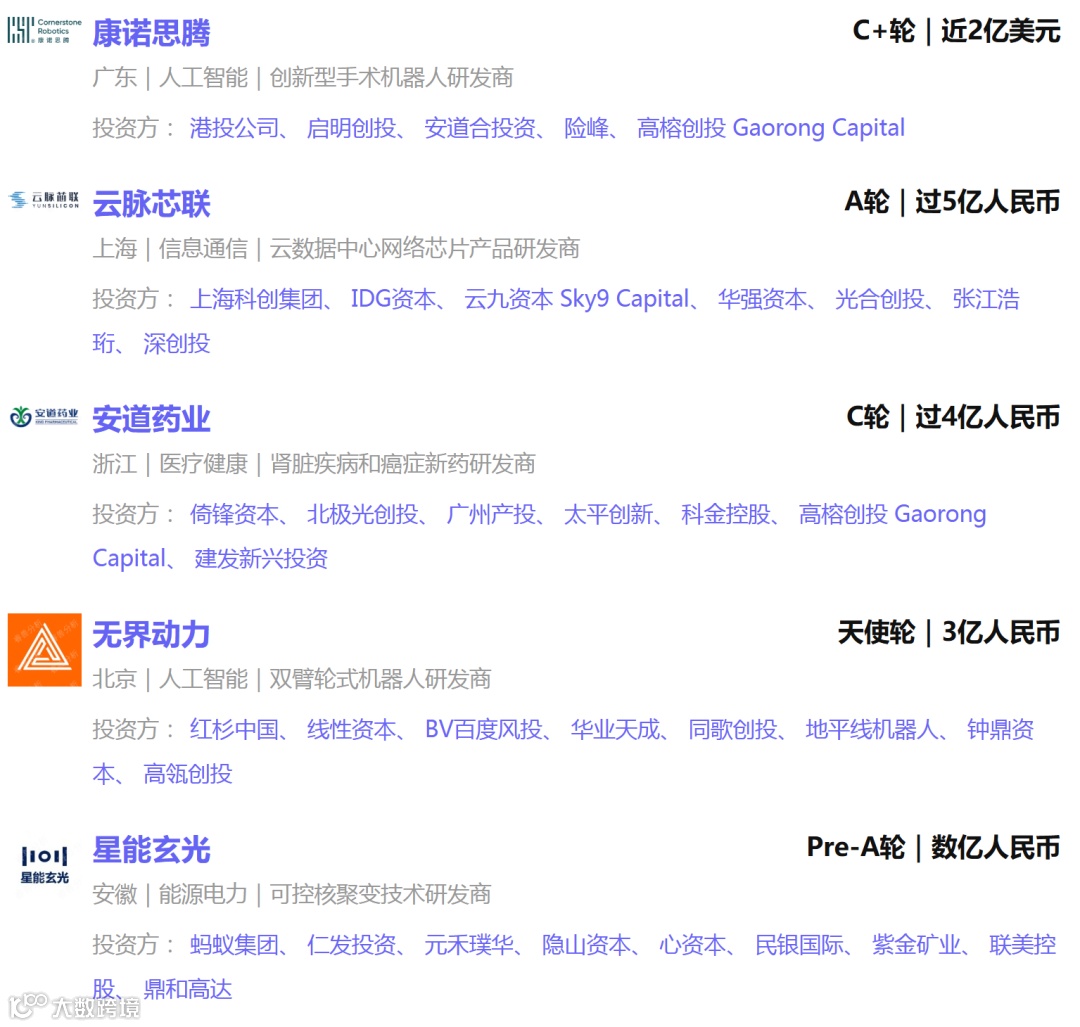Click the orange 无界动力 triangle logo
Image resolution: width=1080 pixels, height=1027 pixels.
point(44,650)
